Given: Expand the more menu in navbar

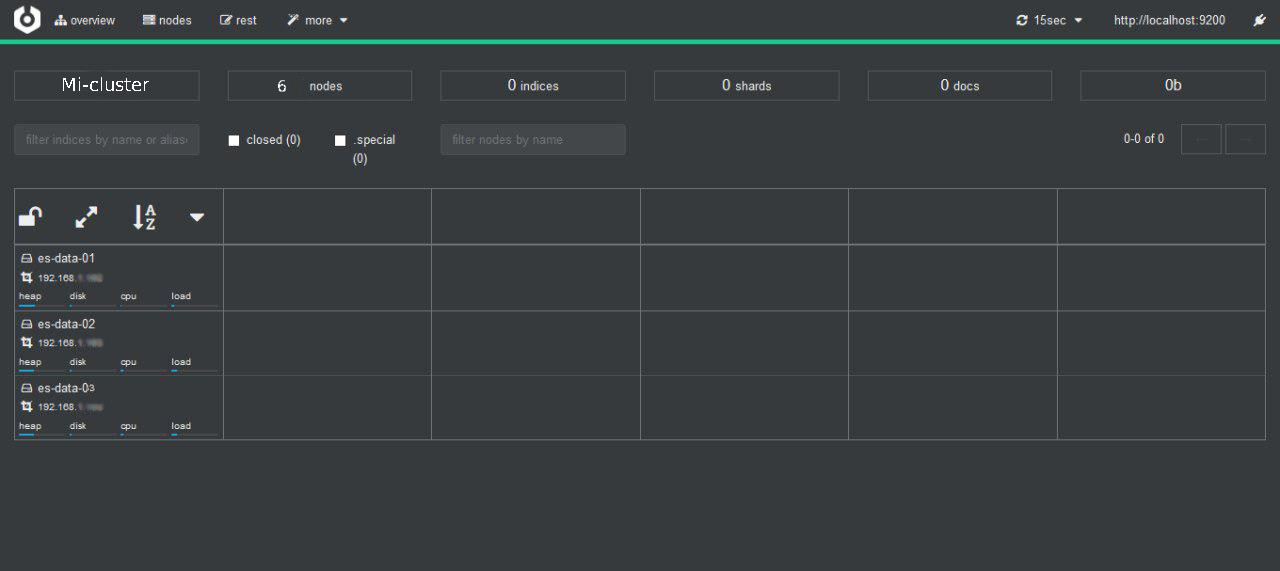Looking at the screenshot, I should point(317,20).
